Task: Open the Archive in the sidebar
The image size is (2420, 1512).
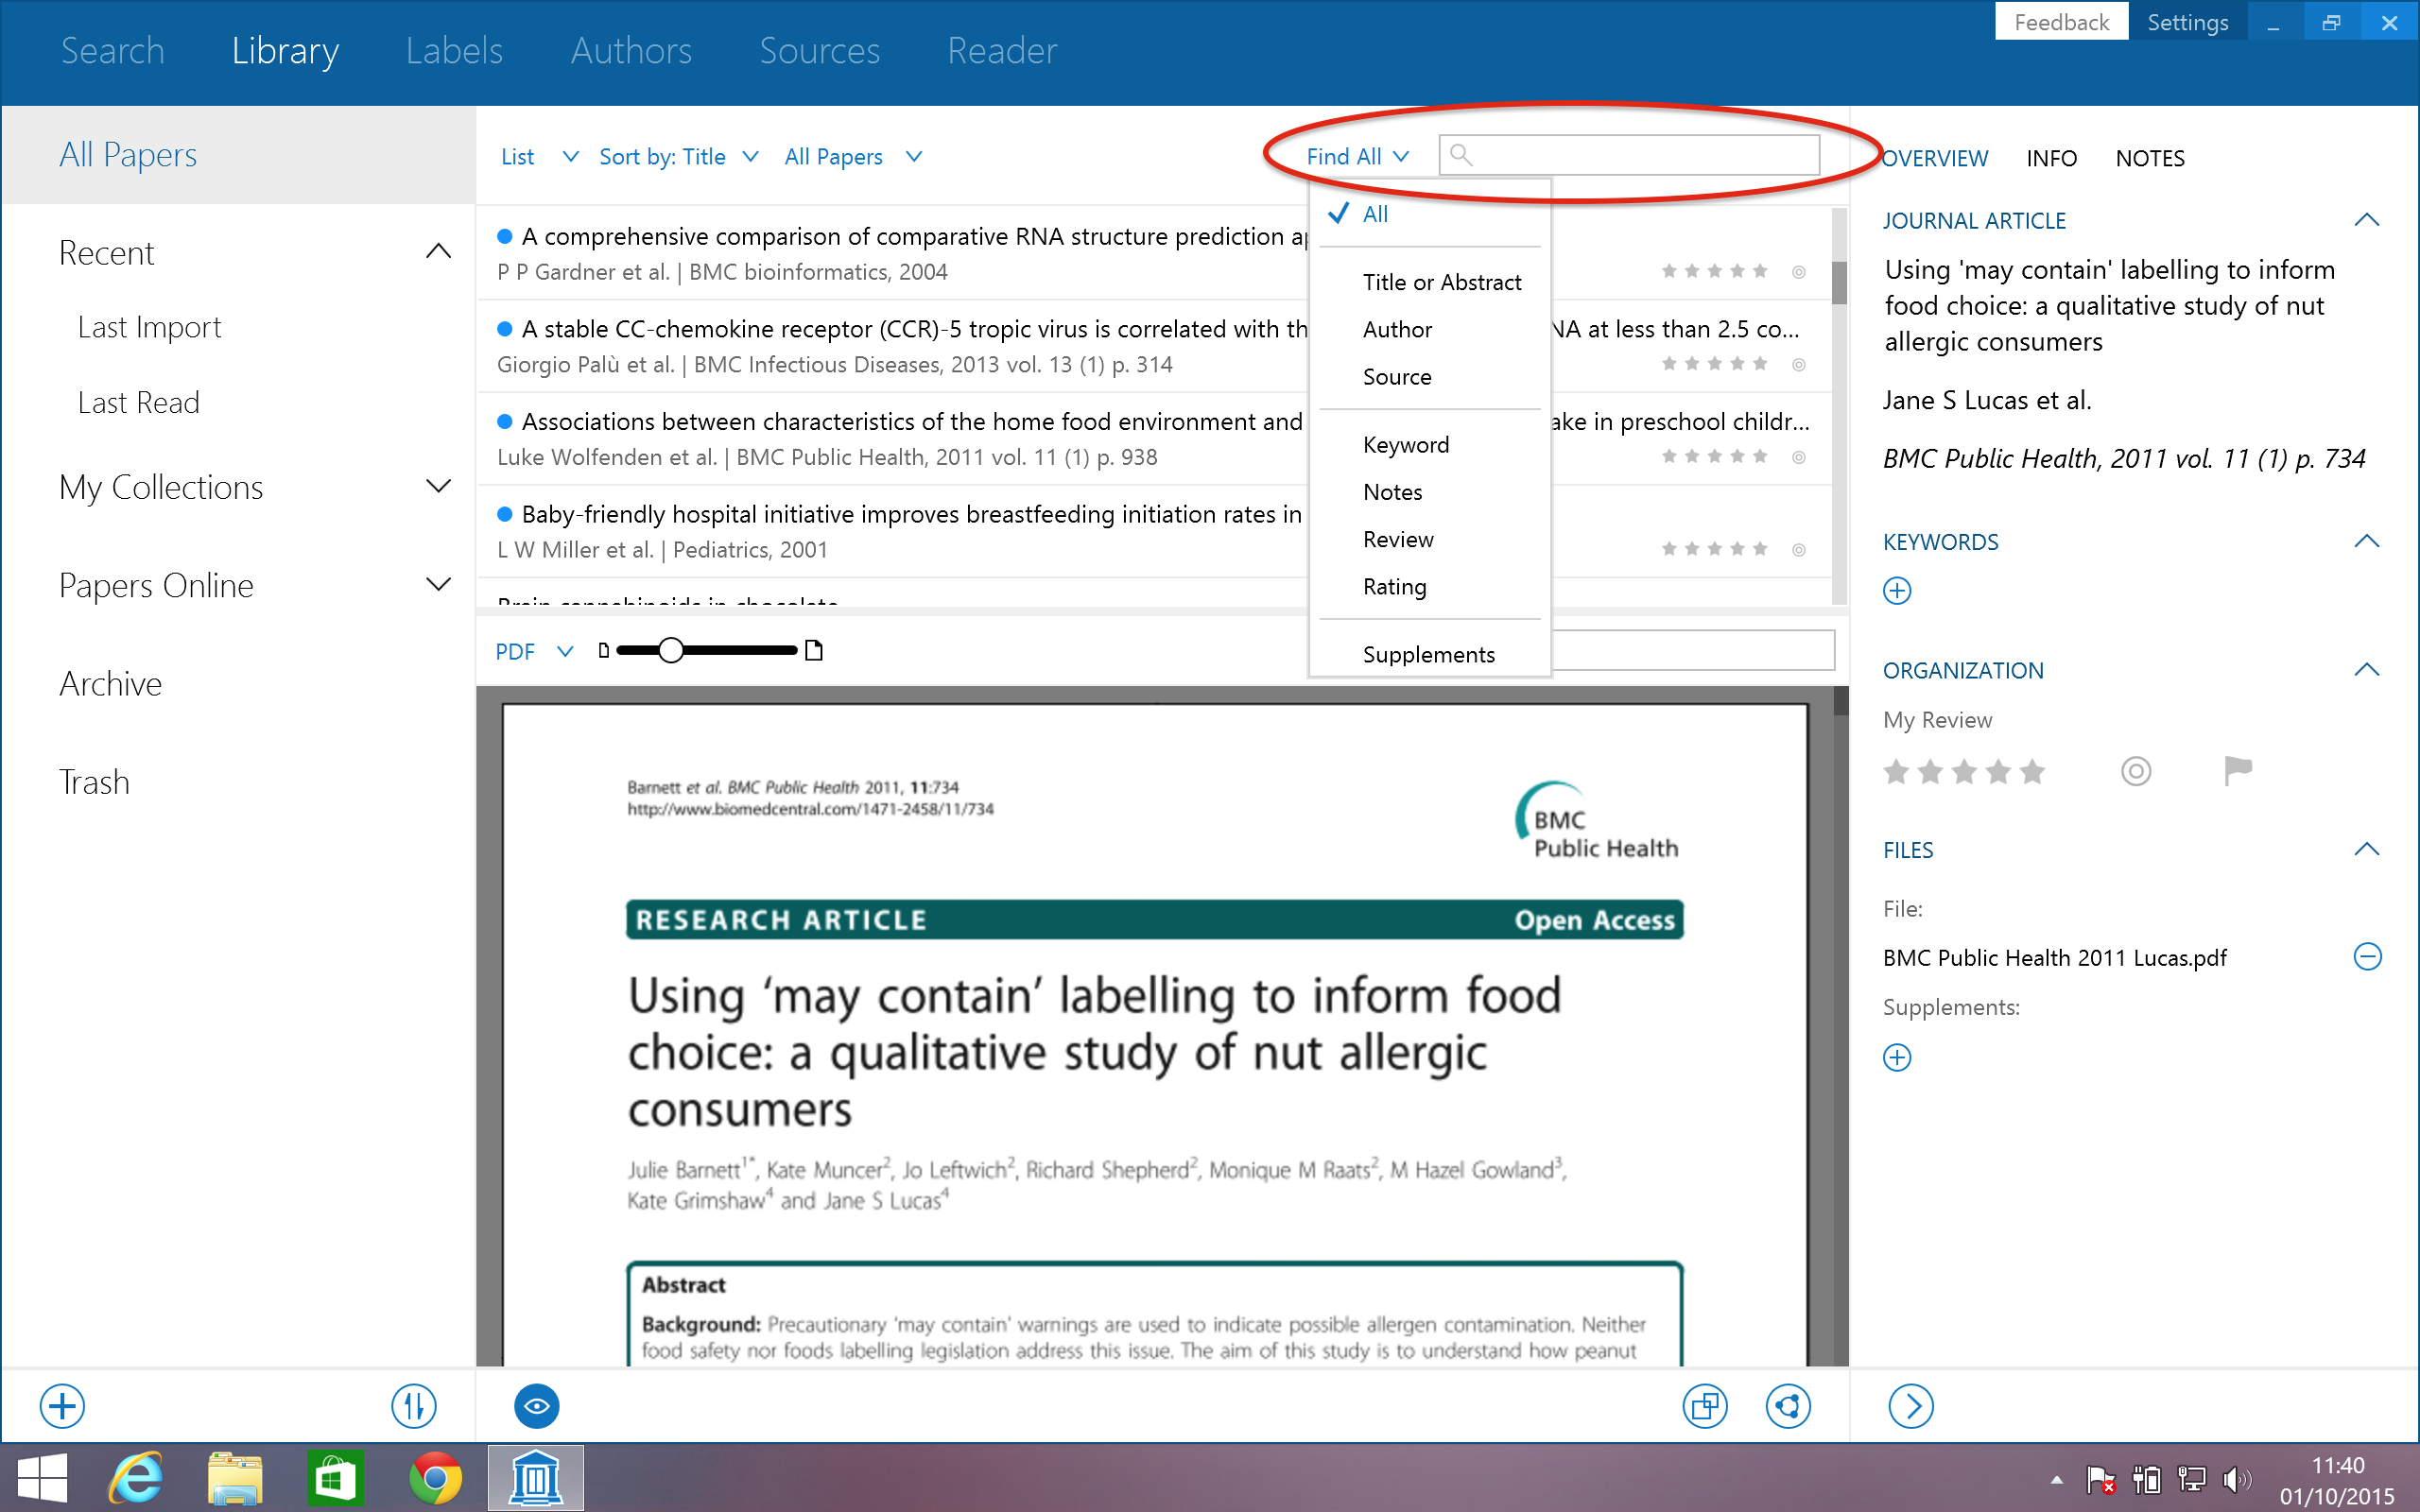Action: [x=110, y=683]
